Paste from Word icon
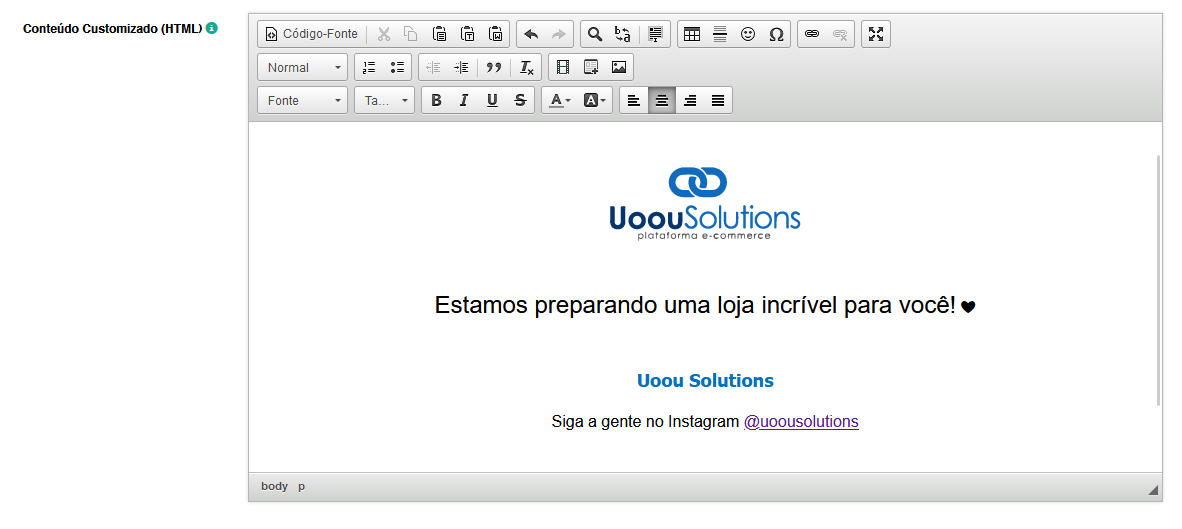 pos(495,34)
